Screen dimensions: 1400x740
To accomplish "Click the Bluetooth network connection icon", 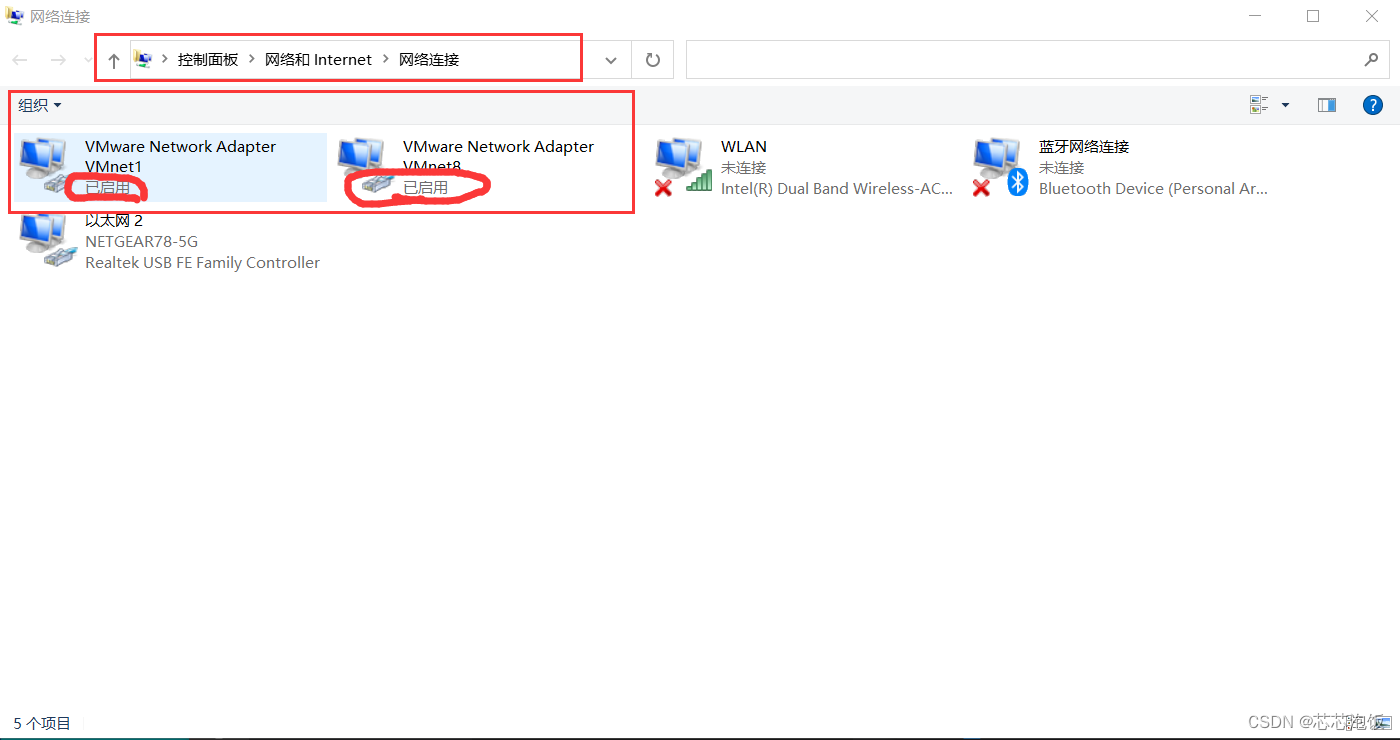I will click(x=1001, y=165).
